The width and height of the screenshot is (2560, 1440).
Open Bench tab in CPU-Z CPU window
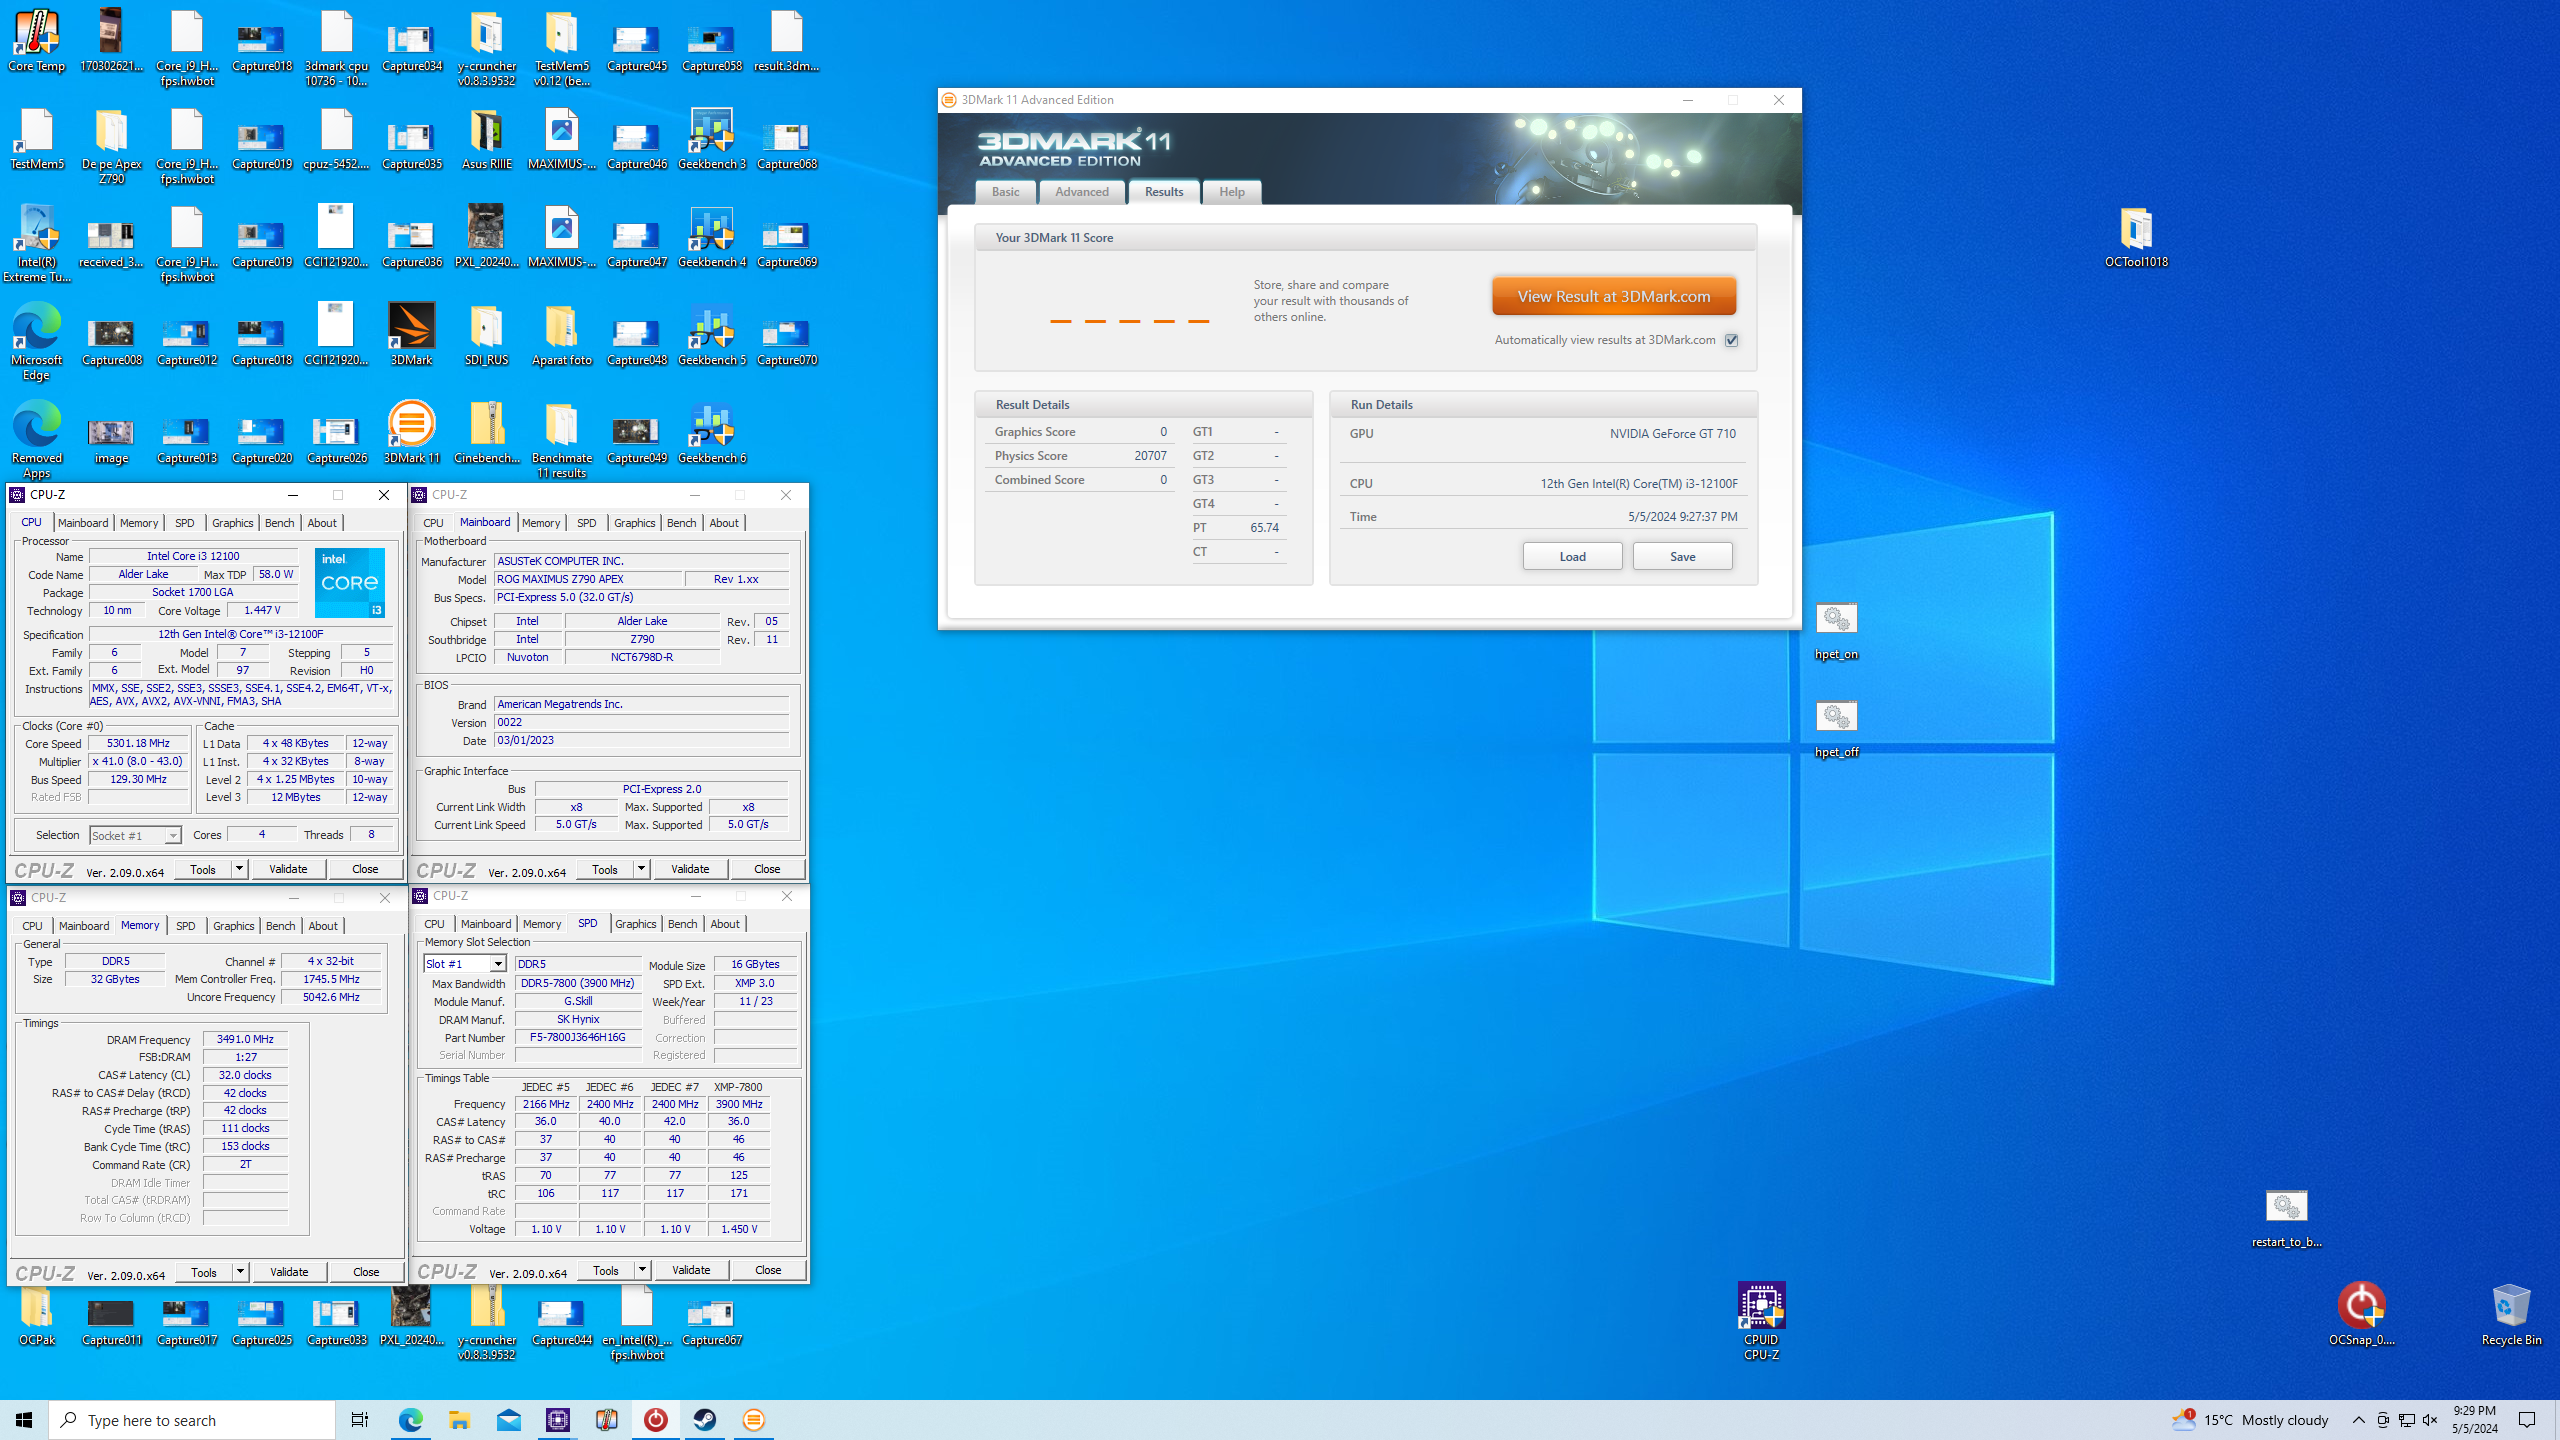click(x=279, y=523)
